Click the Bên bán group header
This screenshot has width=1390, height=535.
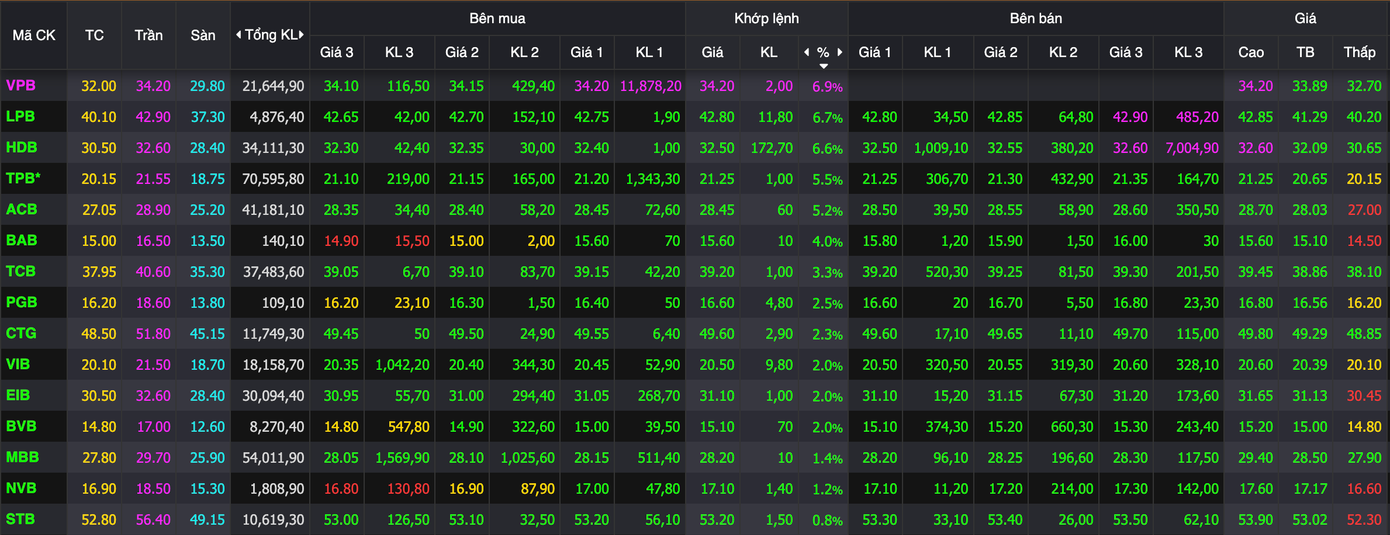1035,18
